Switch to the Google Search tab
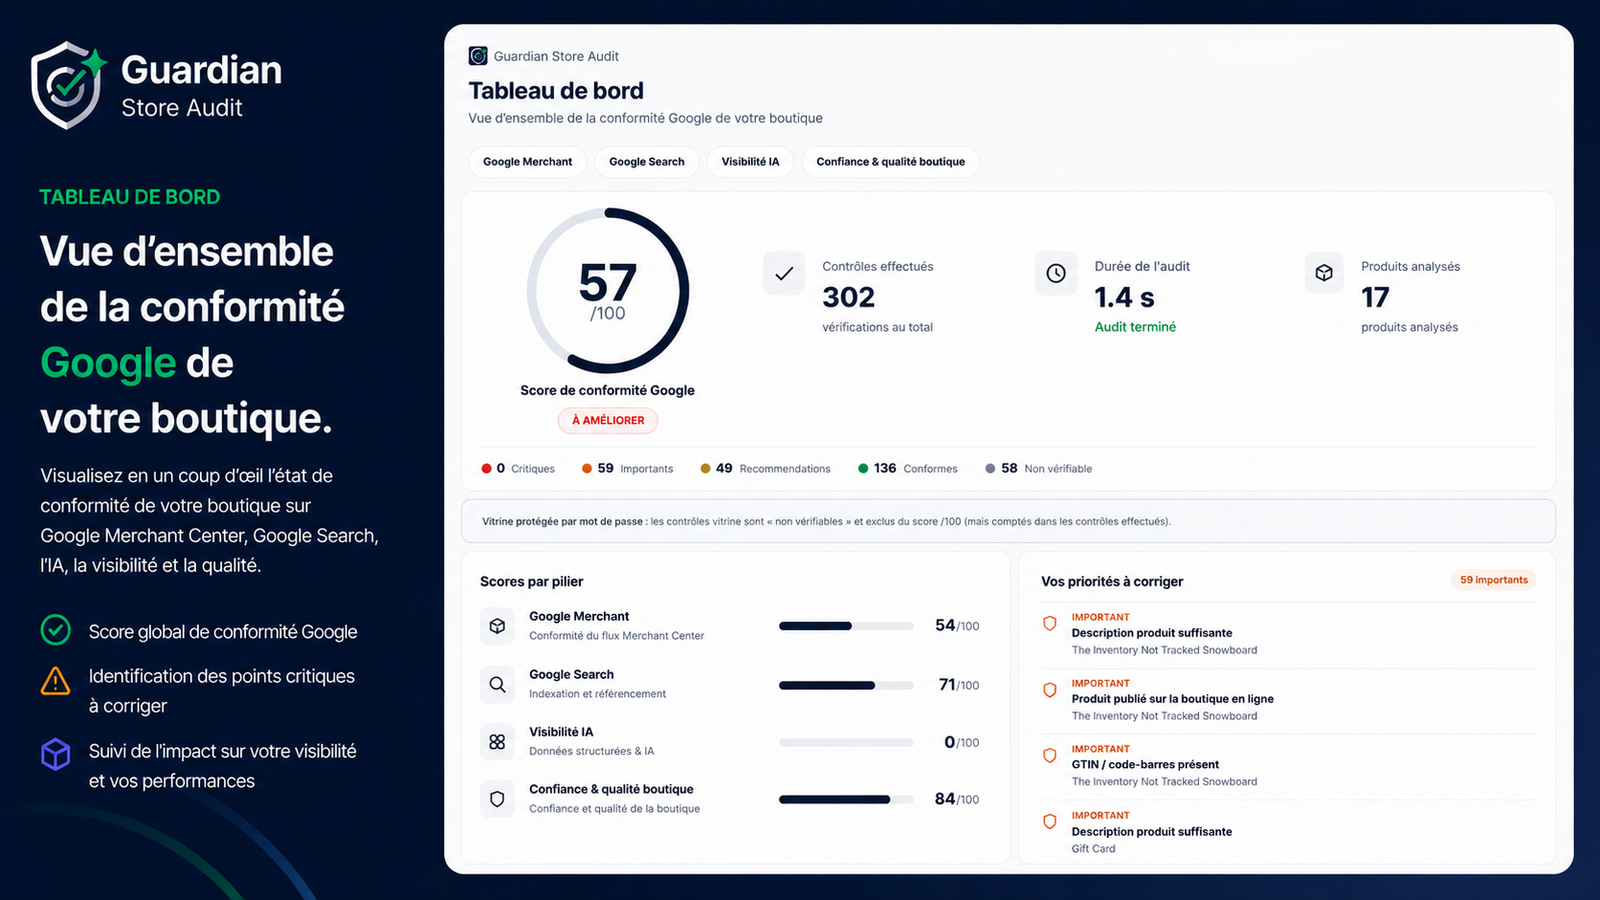 tap(647, 162)
